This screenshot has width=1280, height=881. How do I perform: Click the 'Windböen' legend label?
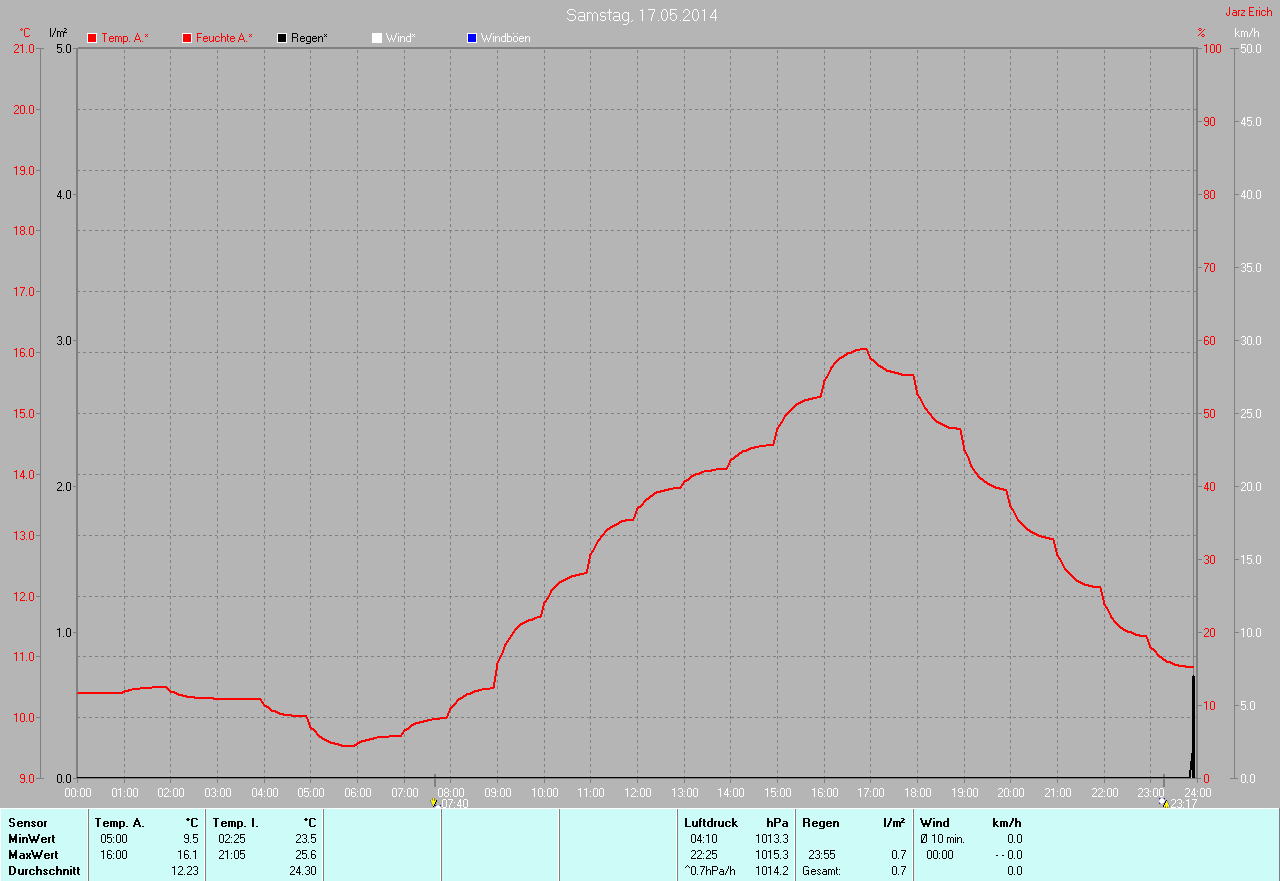(x=506, y=38)
